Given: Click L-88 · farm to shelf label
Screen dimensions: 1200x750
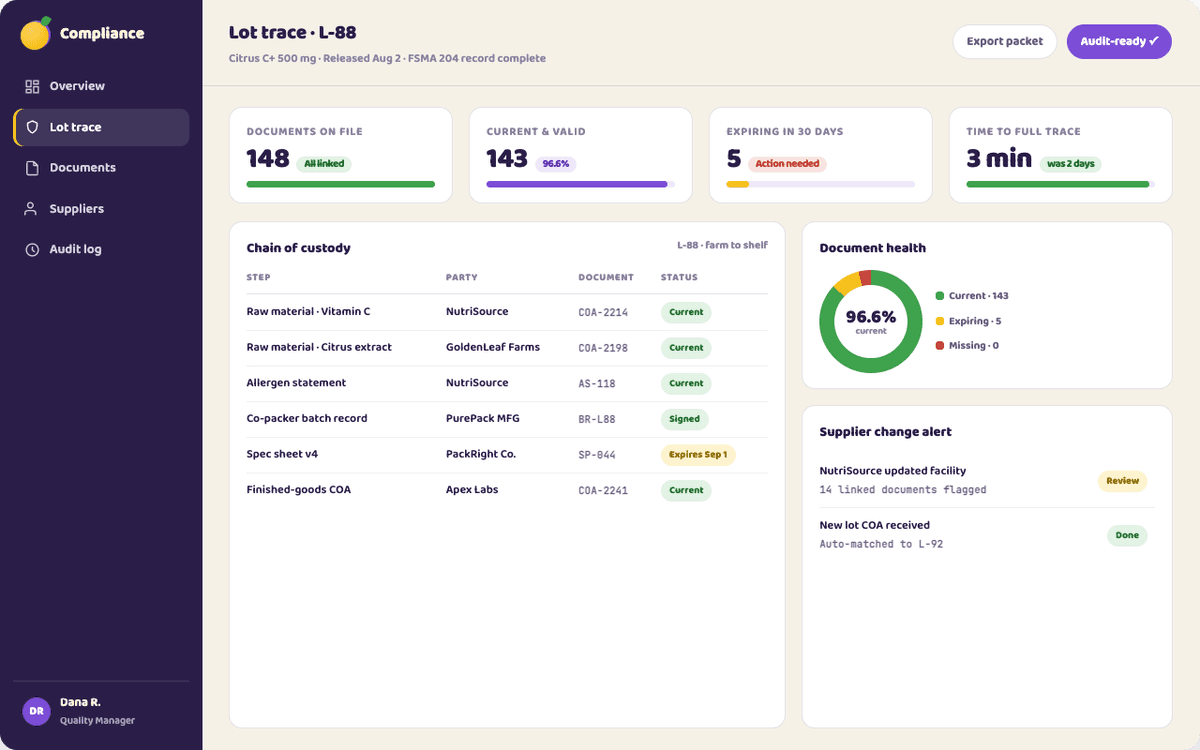Looking at the screenshot, I should point(722,246).
